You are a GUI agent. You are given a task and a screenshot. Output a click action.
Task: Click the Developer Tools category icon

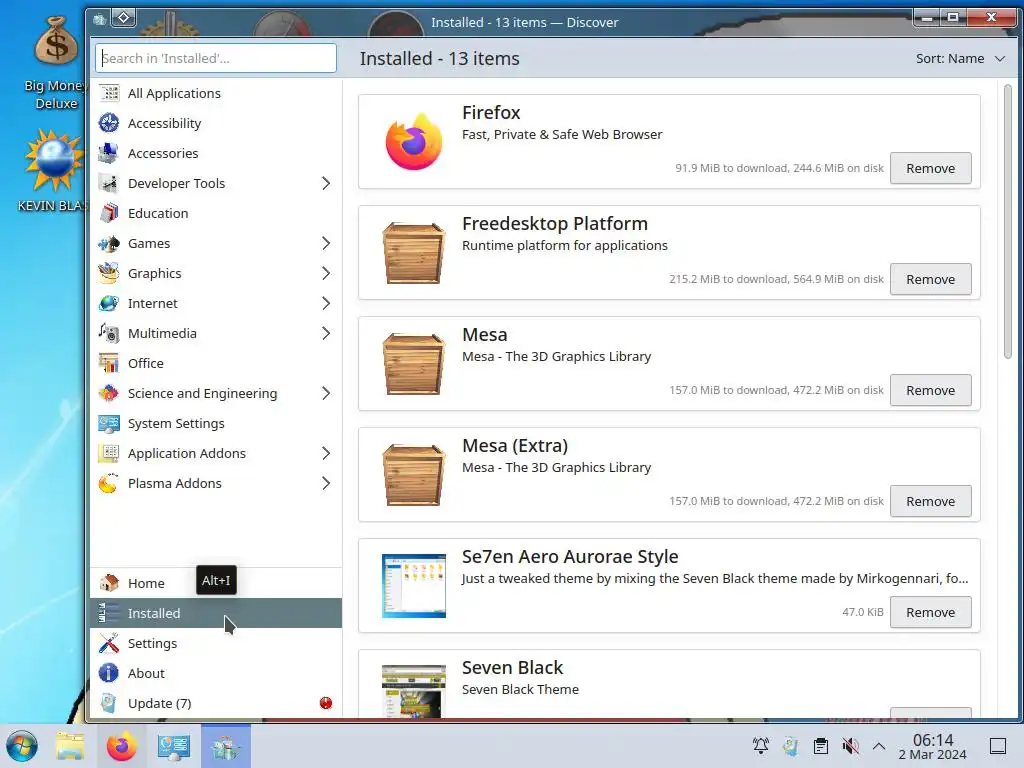109,184
